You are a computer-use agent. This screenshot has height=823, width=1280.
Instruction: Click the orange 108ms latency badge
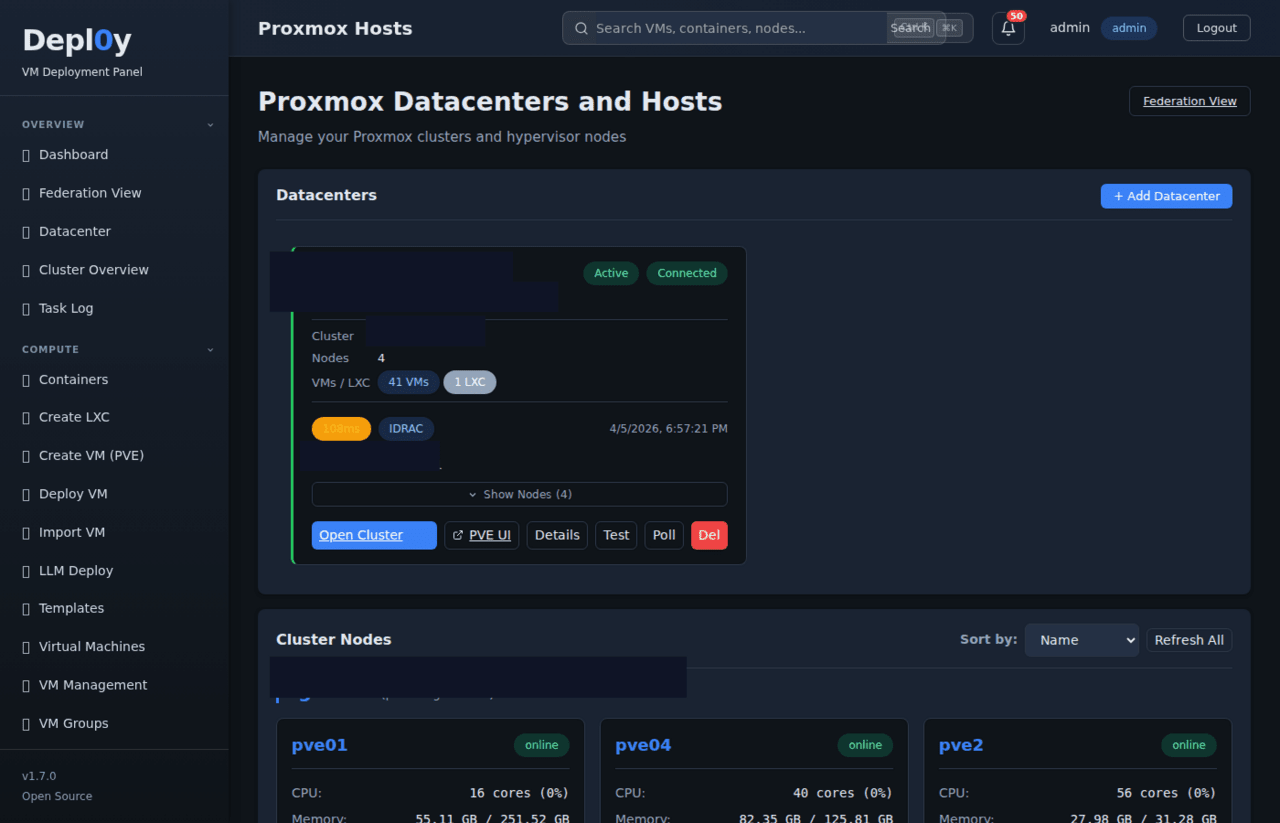tap(341, 429)
